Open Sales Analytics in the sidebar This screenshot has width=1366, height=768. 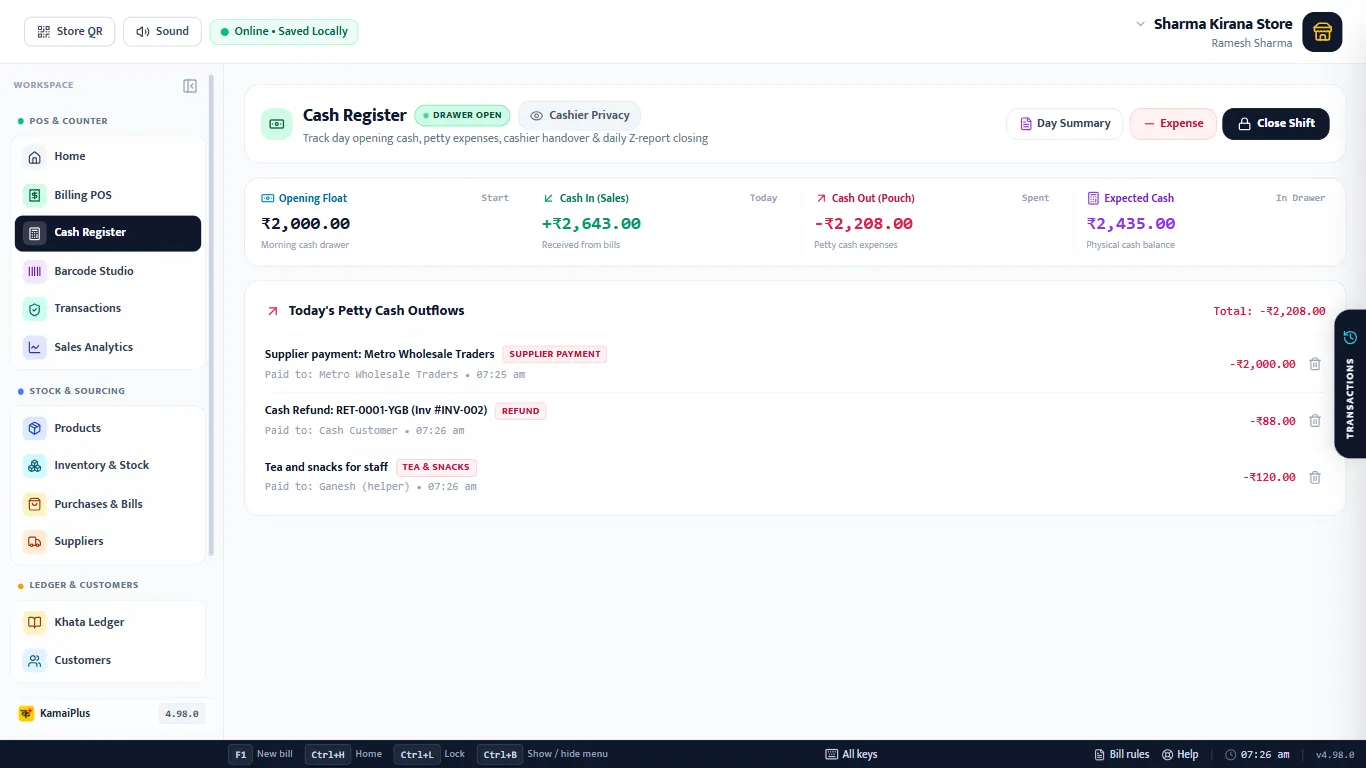click(108, 347)
